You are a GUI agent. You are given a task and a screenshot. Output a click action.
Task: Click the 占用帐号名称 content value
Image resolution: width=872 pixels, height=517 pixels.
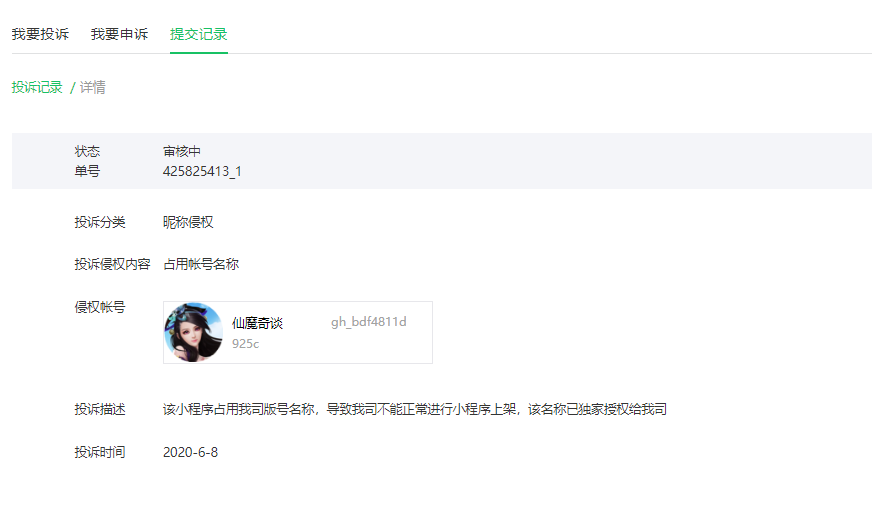[201, 264]
